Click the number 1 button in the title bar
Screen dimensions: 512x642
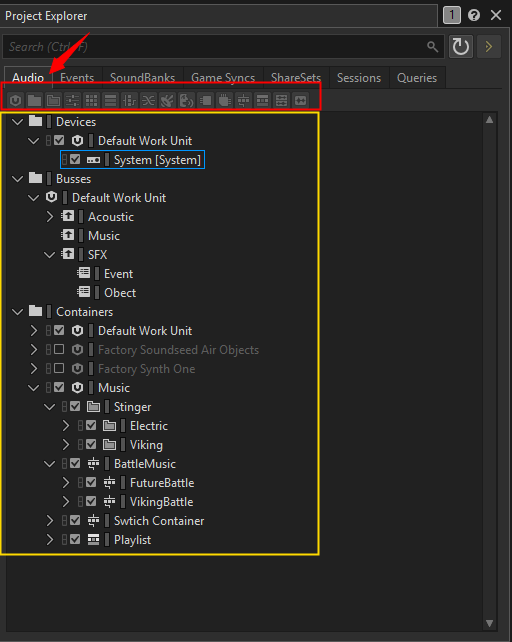[x=452, y=16]
